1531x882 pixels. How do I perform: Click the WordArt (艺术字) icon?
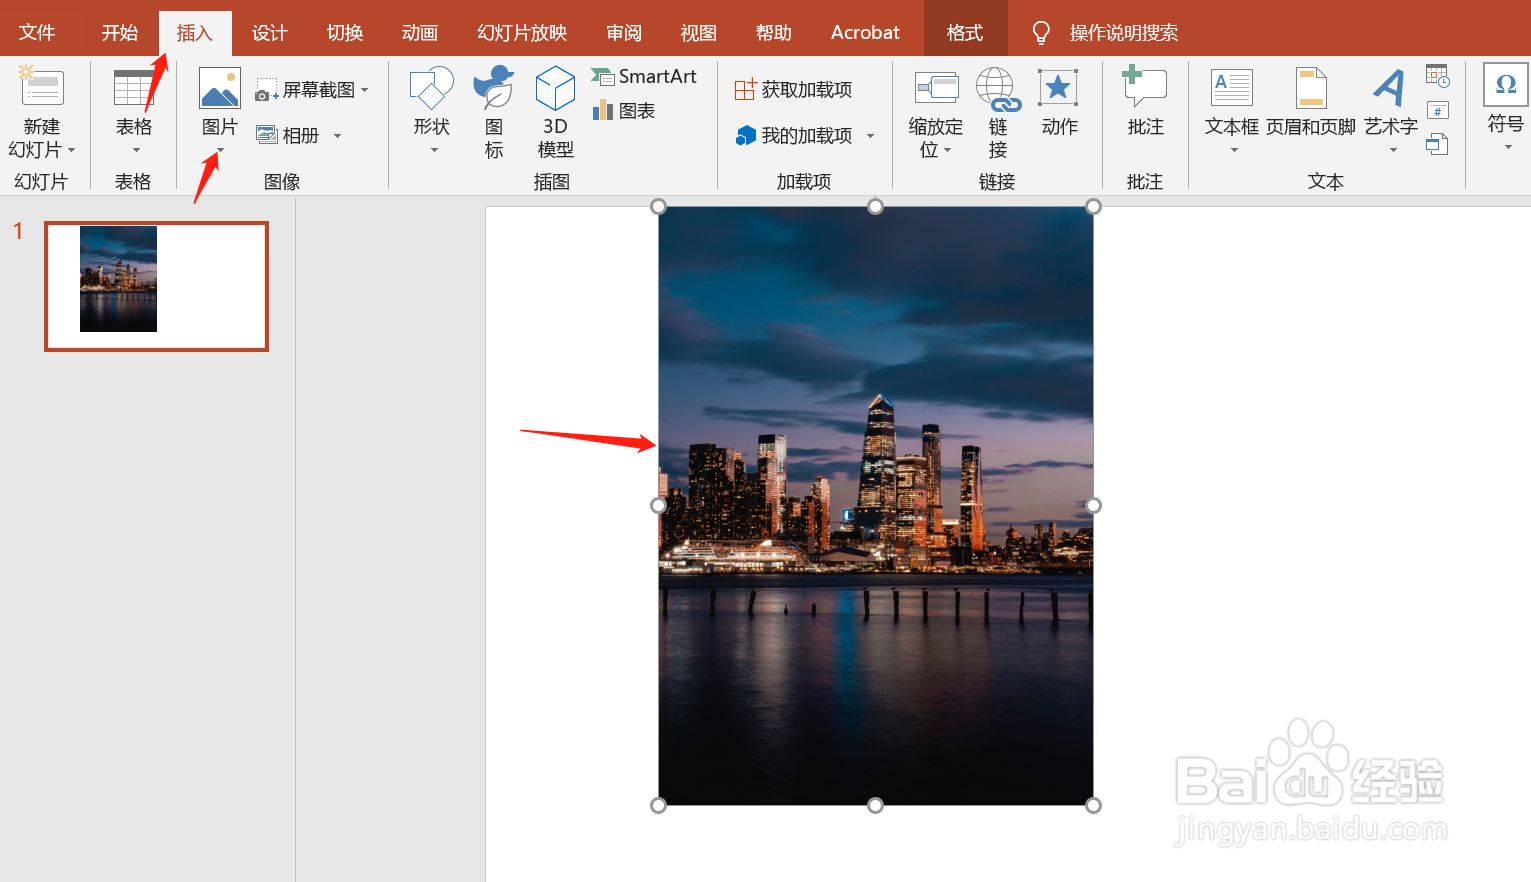[x=1389, y=88]
